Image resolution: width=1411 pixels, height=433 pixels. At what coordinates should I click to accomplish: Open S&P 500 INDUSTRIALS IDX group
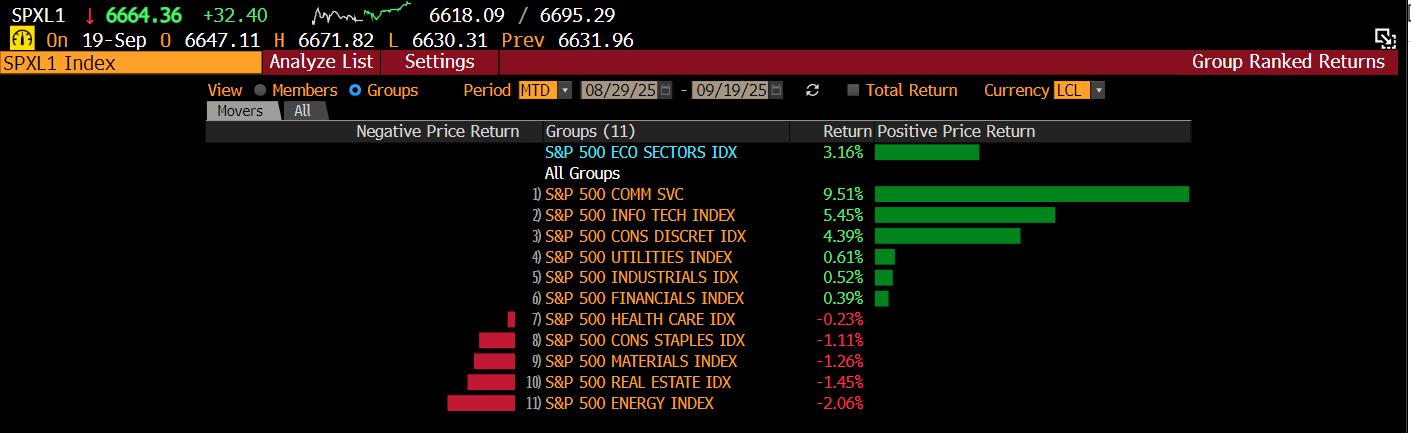tap(642, 278)
